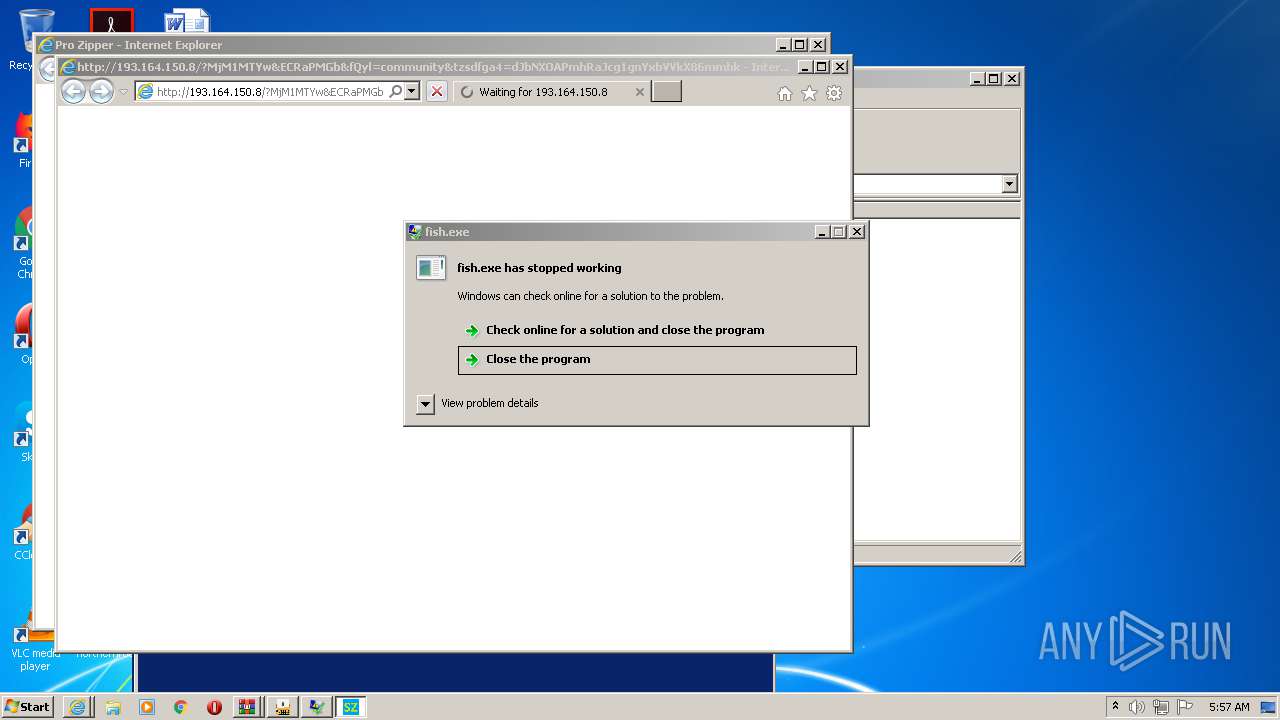Click Show desktop monitor icon in tray
1280x720 pixels.
coord(1269,707)
